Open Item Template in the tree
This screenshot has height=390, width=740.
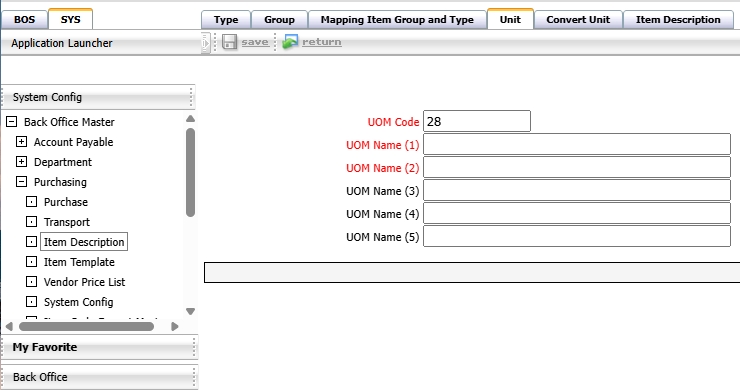click(79, 262)
